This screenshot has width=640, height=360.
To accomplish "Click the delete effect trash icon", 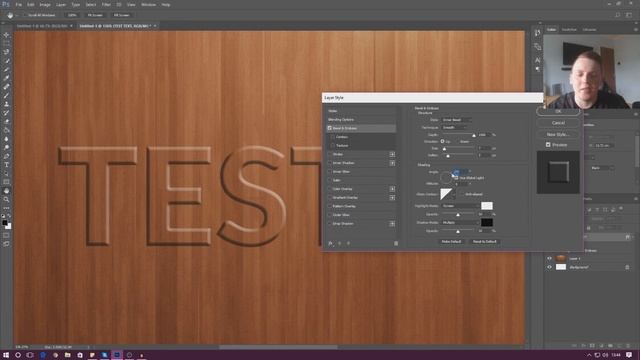I will (x=396, y=243).
